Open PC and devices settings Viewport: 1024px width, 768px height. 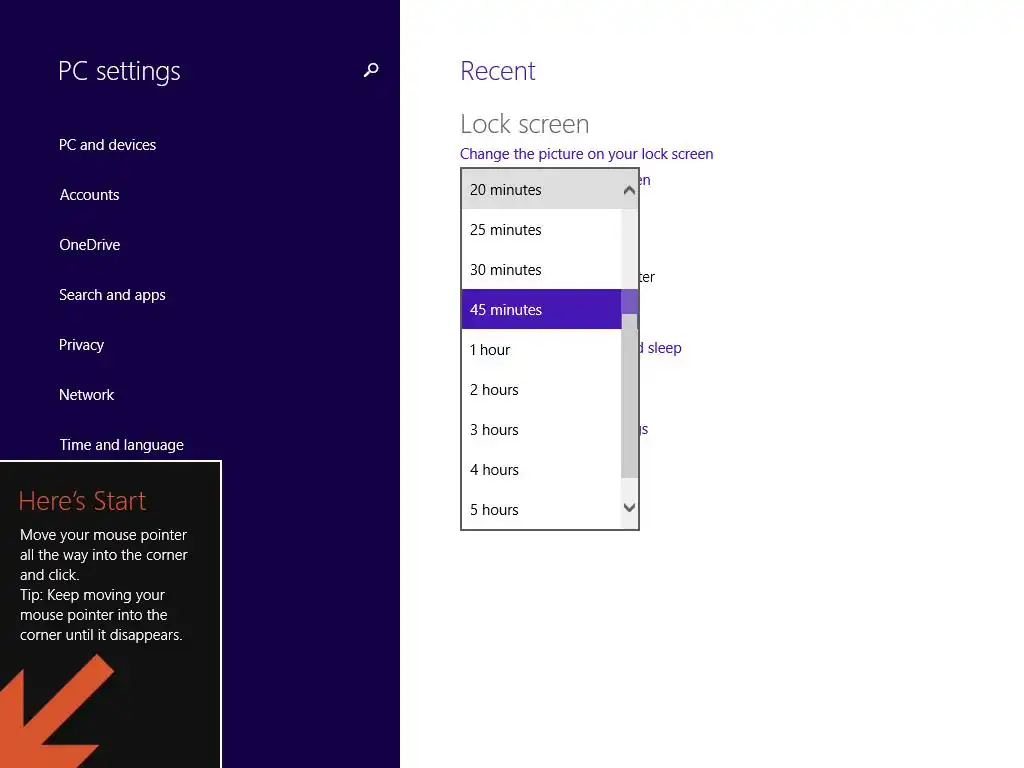(x=107, y=145)
